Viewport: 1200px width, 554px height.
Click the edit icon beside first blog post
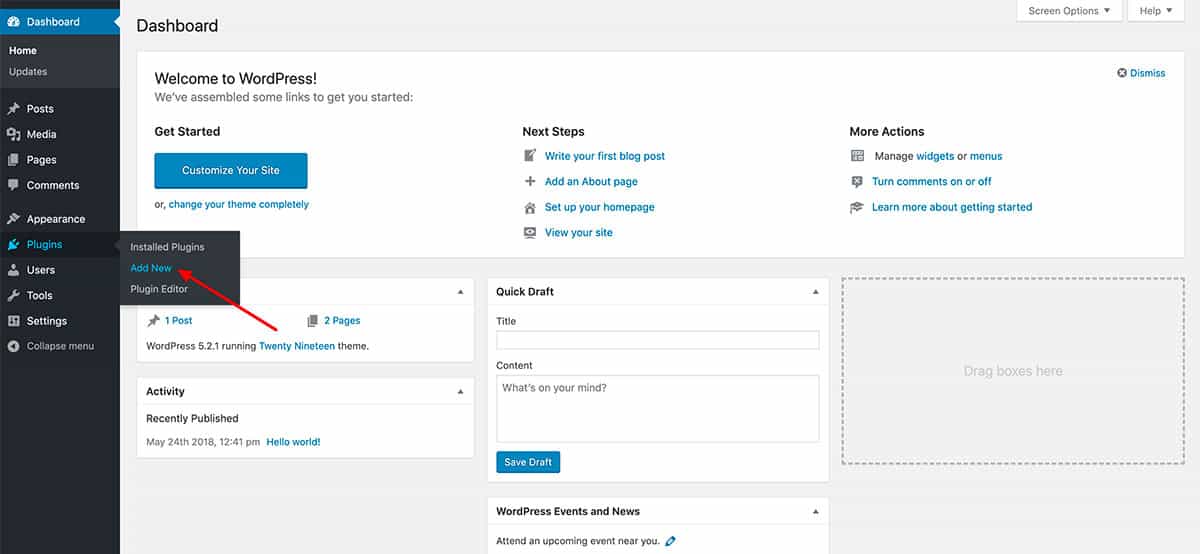point(530,156)
